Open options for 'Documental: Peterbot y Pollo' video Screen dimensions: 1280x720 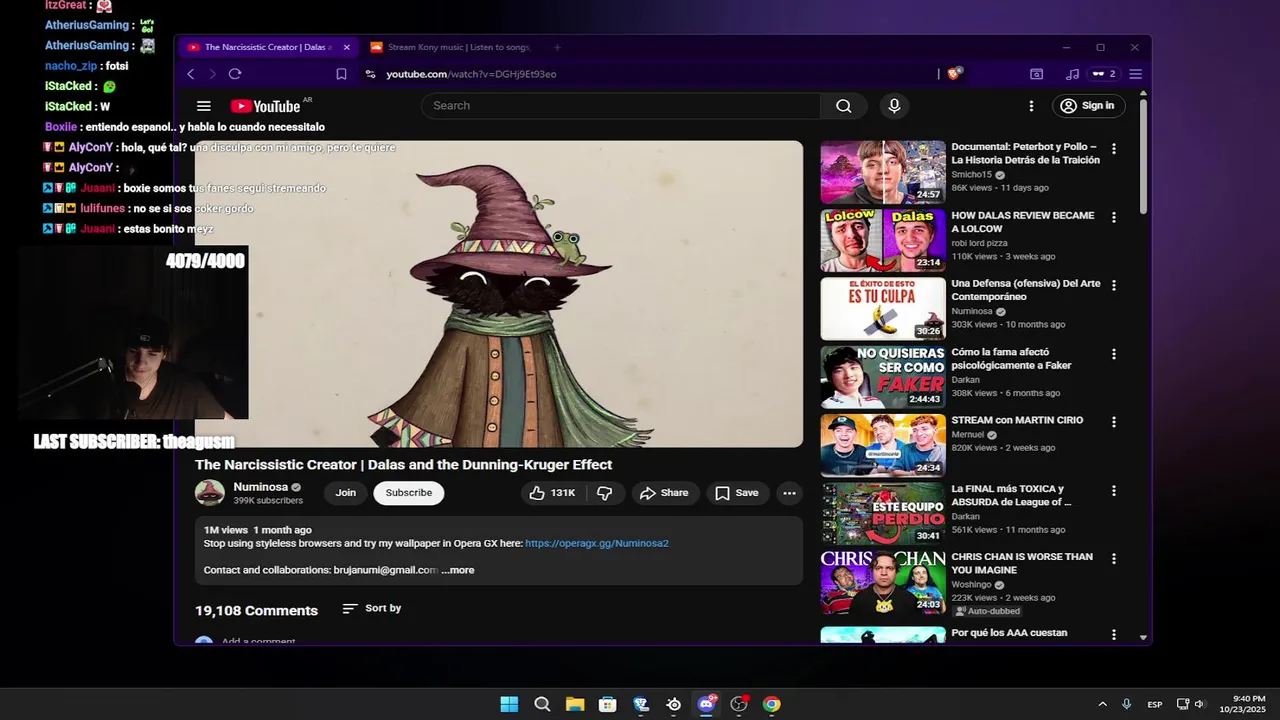pyautogui.click(x=1114, y=149)
